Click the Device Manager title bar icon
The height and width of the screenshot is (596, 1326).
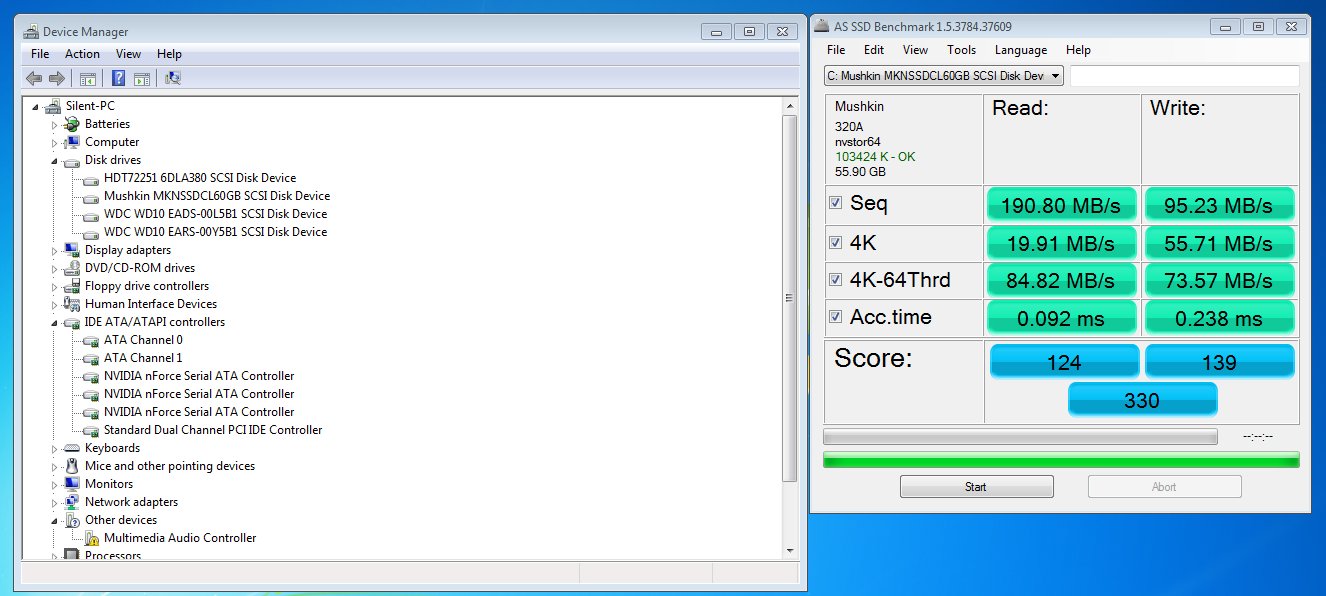[x=31, y=32]
